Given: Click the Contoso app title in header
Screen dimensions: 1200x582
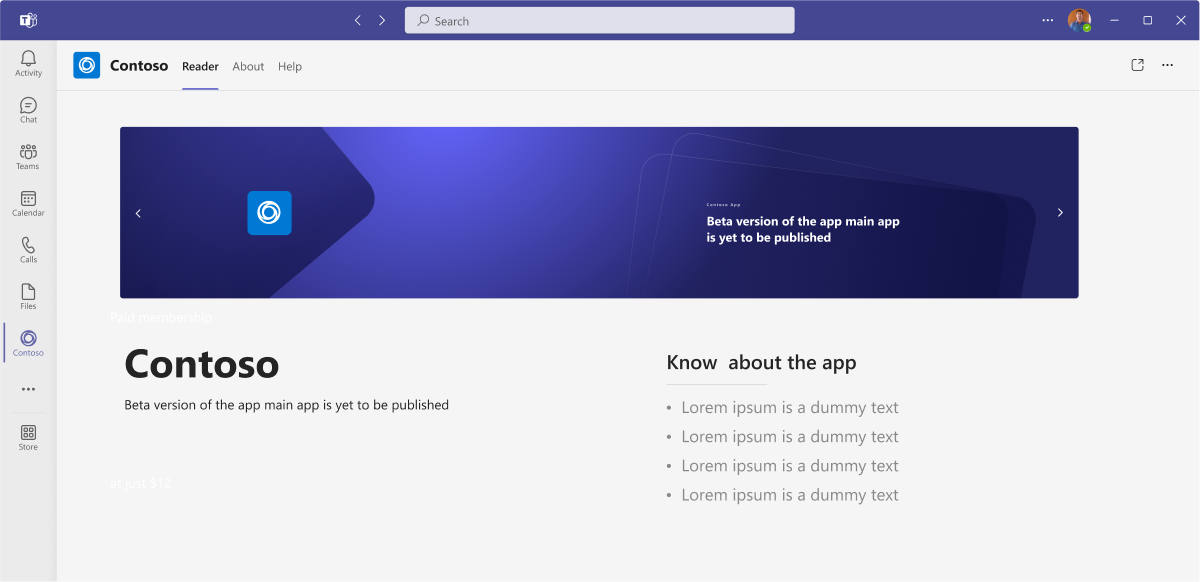Looking at the screenshot, I should 139,66.
